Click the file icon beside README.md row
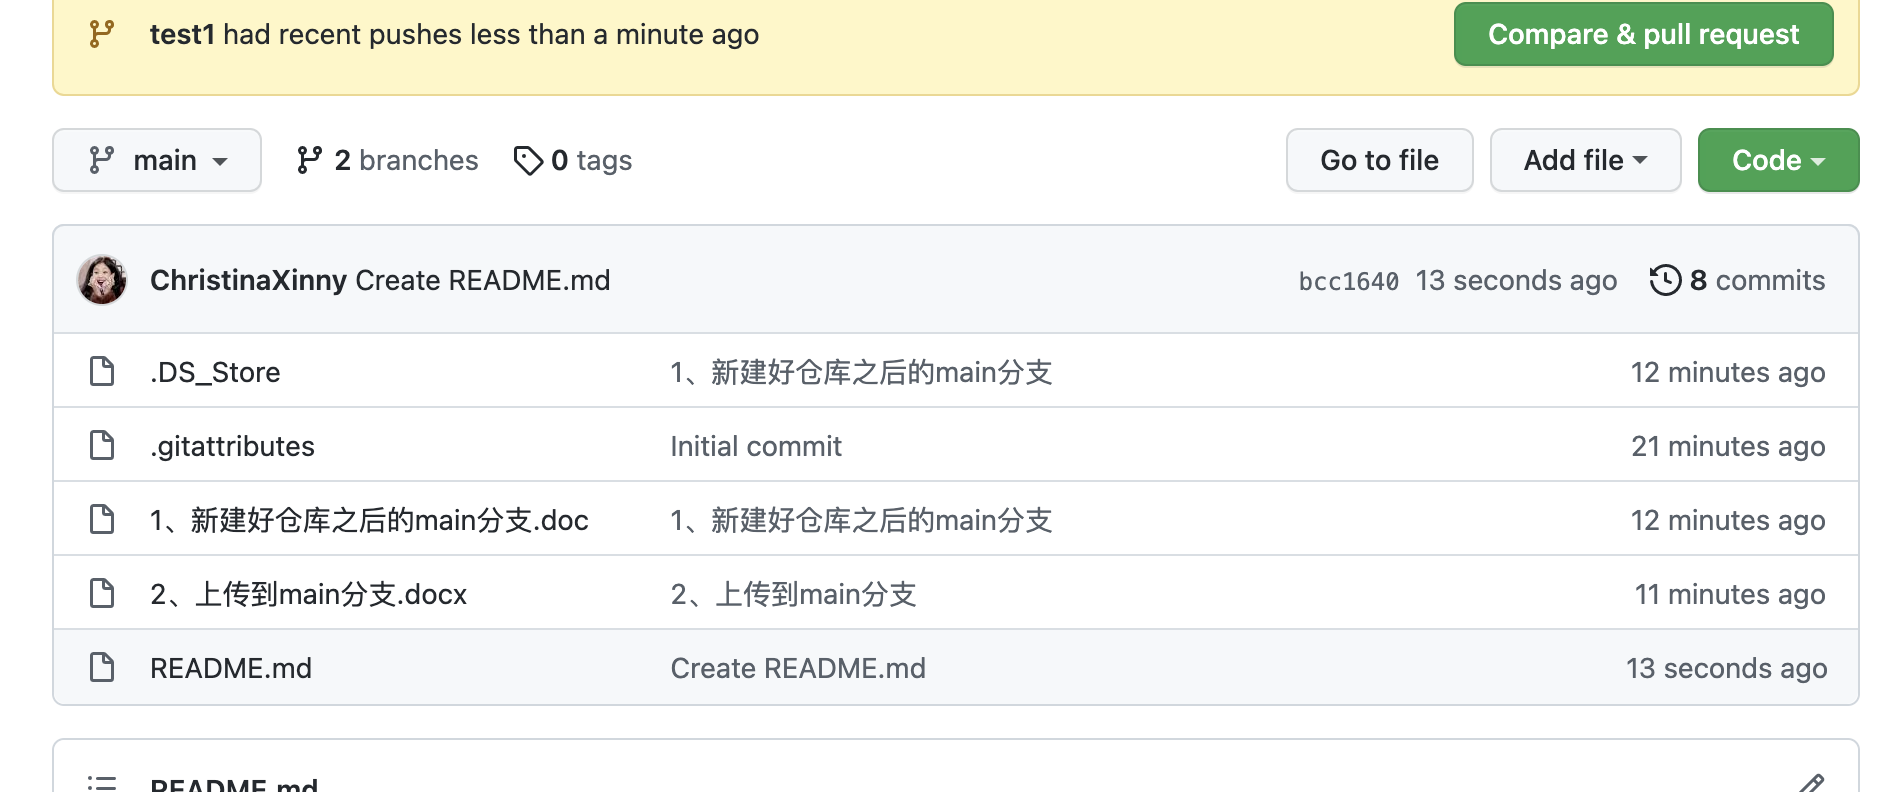Viewport: 1904px width, 792px height. click(101, 667)
